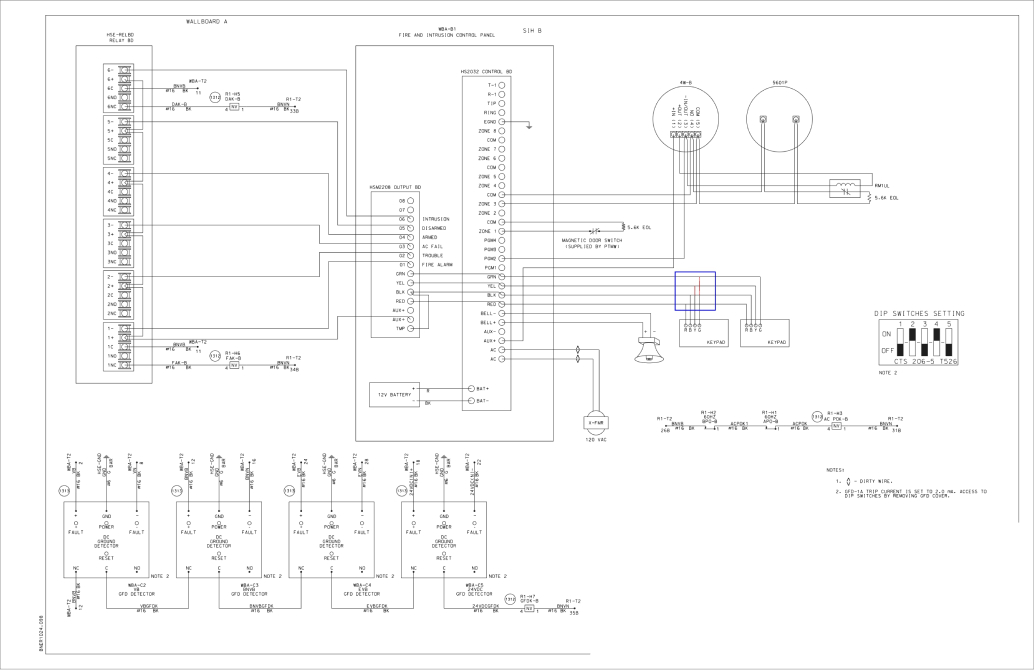Click the O8 terminal on output board

[411, 200]
